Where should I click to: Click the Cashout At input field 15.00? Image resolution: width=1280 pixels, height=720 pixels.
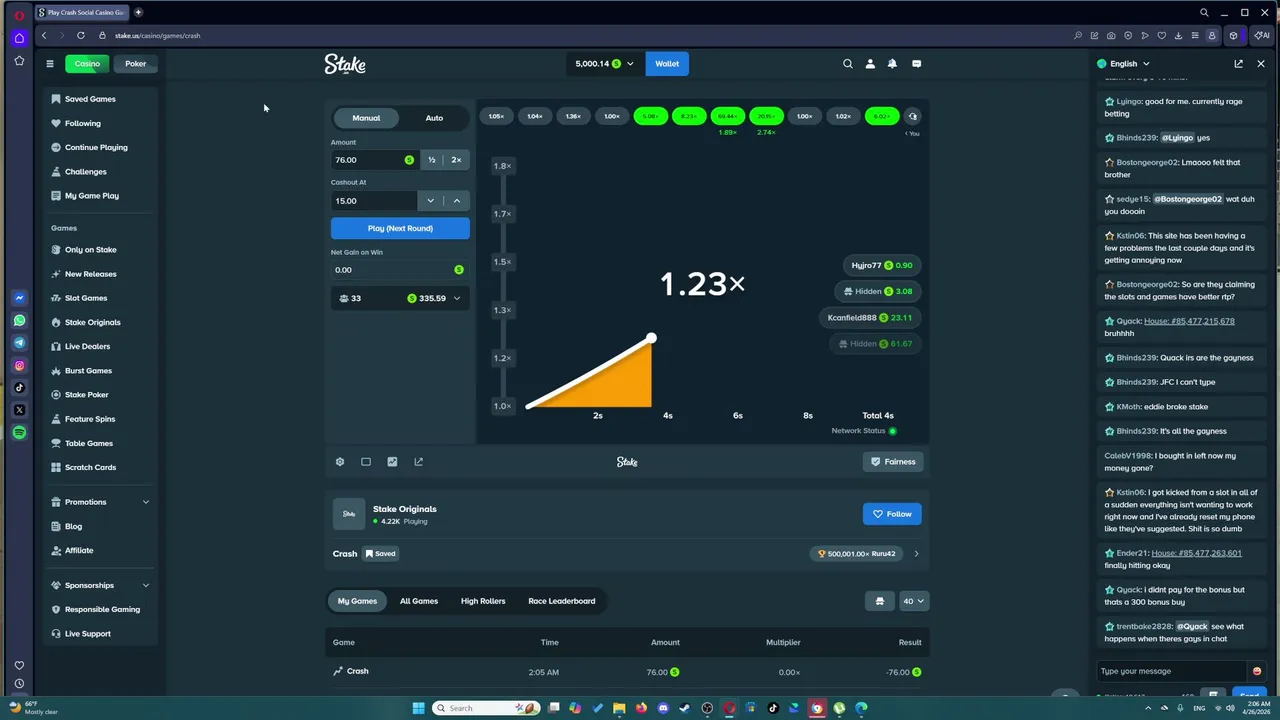point(374,201)
